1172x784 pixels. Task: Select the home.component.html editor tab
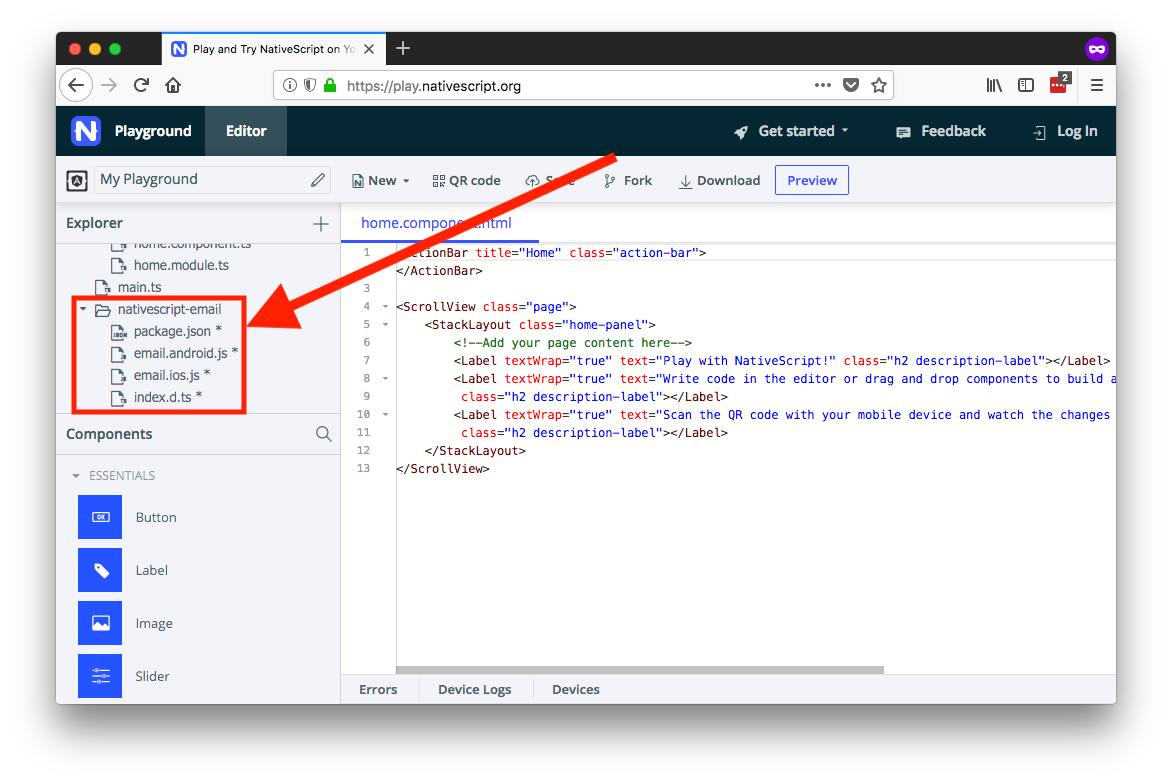click(x=437, y=223)
